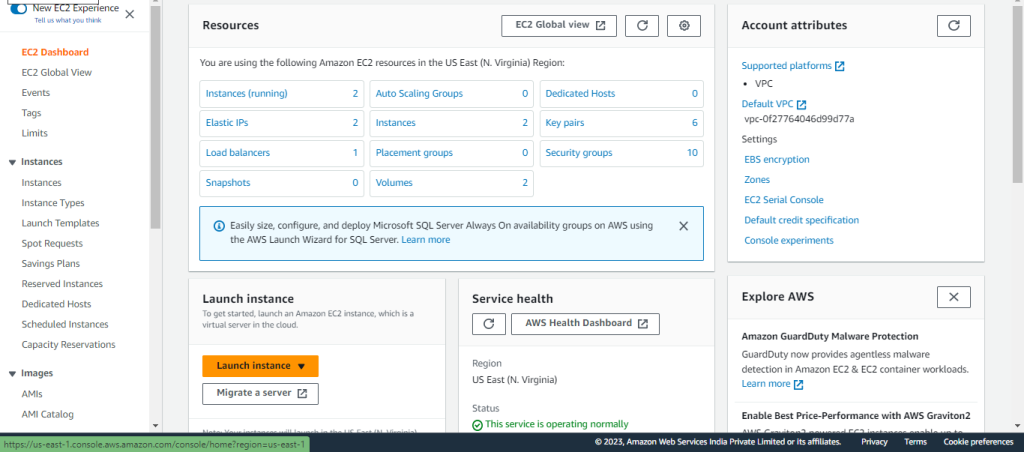Open Savings Plans in sidebar
The width and height of the screenshot is (1024, 452).
[x=51, y=264]
